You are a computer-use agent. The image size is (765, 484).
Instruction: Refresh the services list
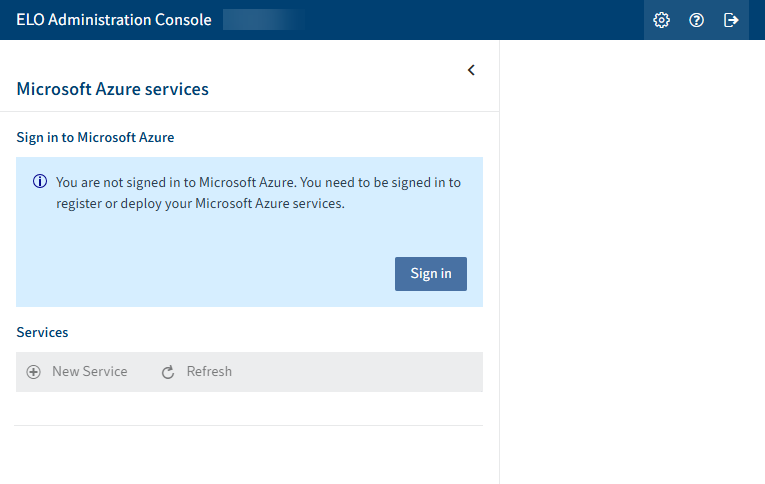pyautogui.click(x=197, y=372)
